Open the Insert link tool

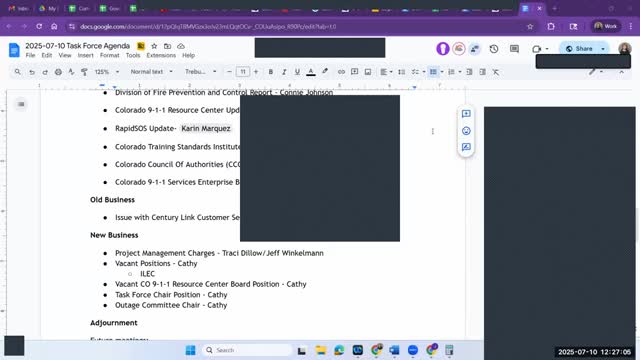pyautogui.click(x=341, y=72)
